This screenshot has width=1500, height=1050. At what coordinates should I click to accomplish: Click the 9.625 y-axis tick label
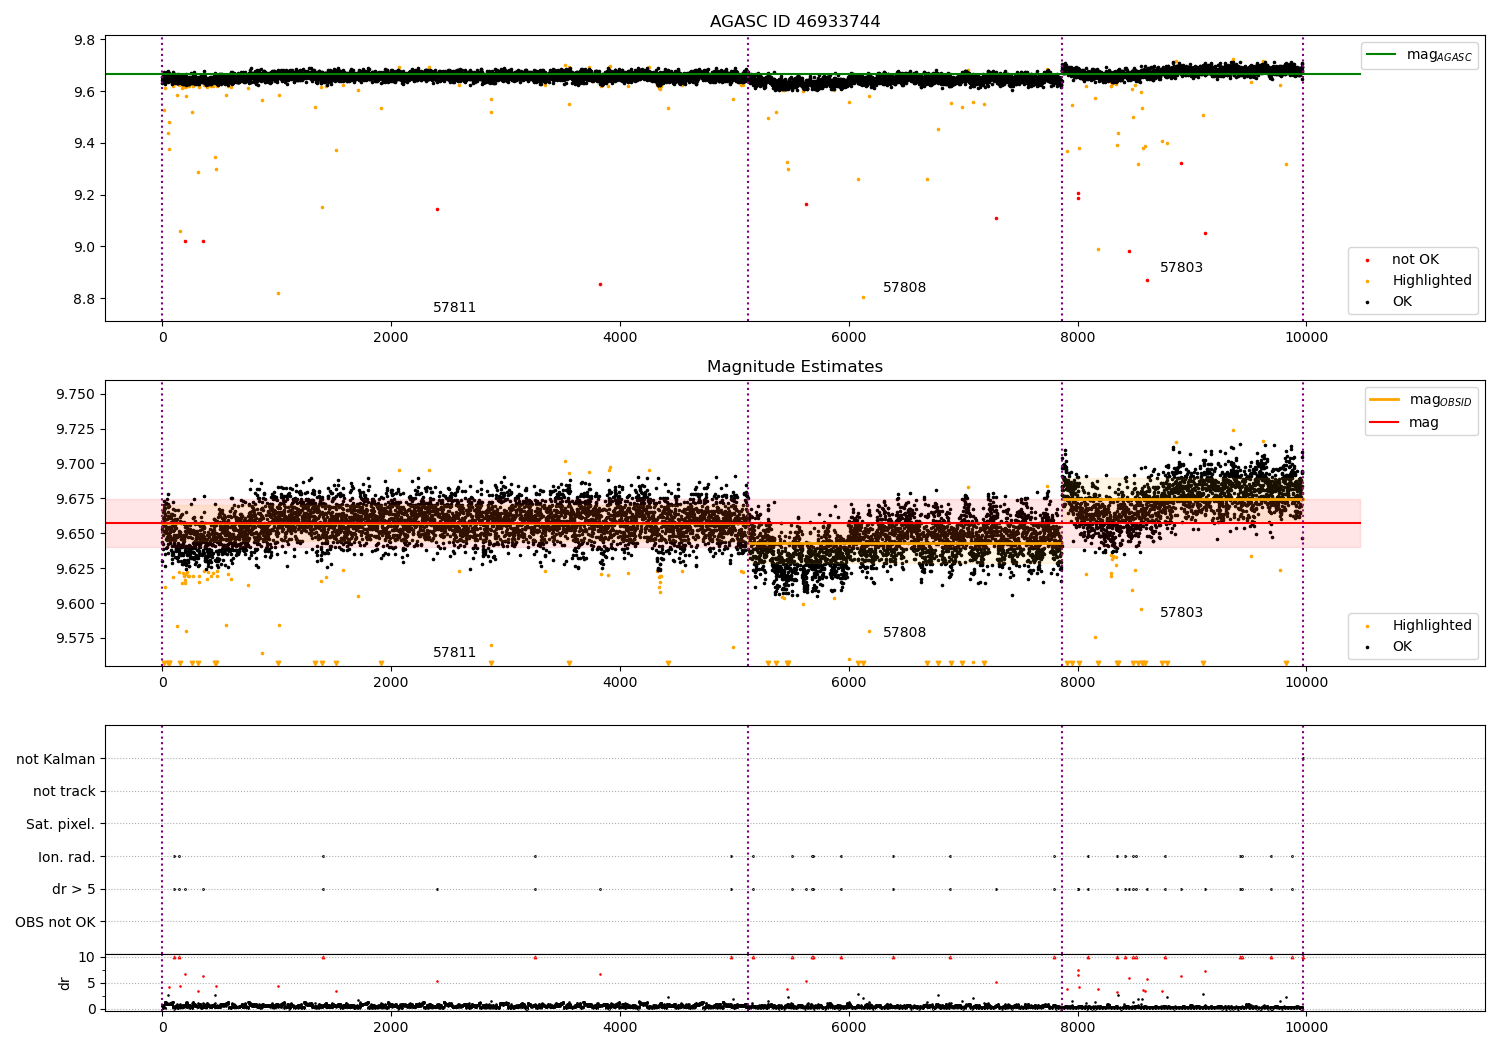tap(76, 570)
